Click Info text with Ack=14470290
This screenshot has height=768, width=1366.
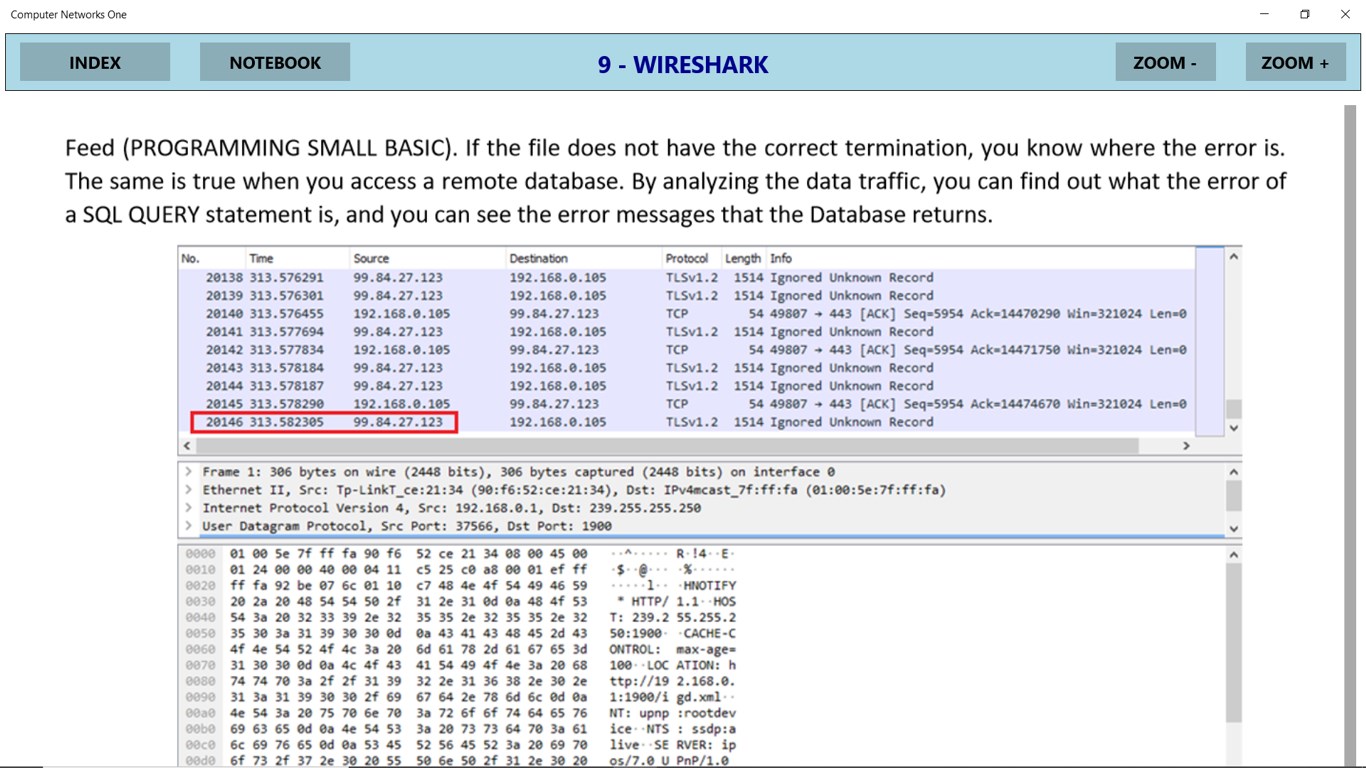pos(978,314)
